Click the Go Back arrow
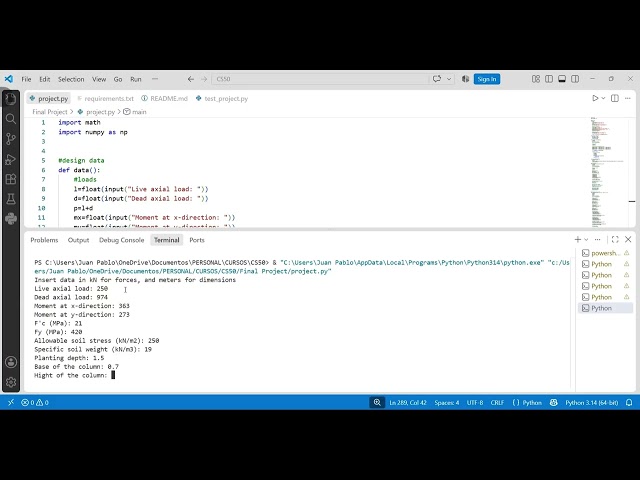640x480 pixels. [191, 79]
